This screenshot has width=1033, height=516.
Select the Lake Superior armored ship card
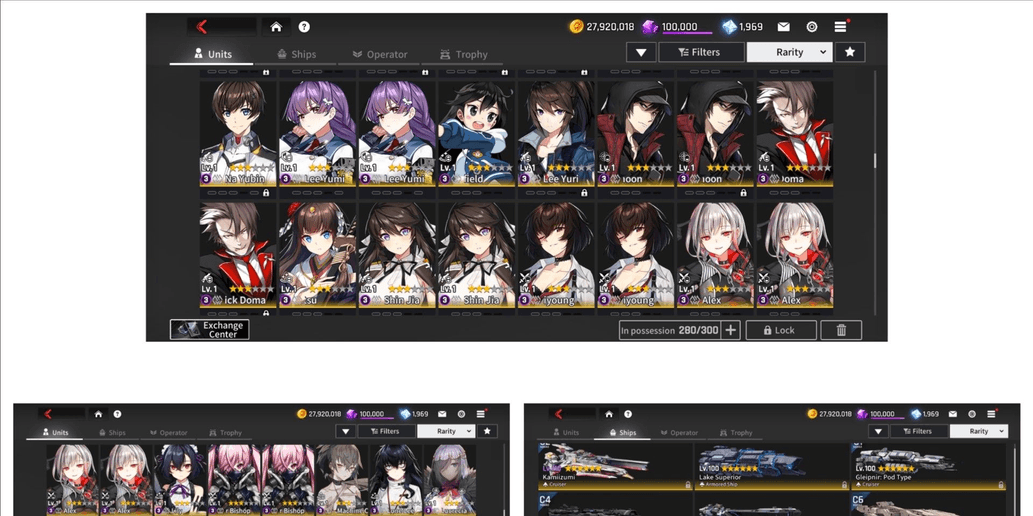click(x=772, y=466)
